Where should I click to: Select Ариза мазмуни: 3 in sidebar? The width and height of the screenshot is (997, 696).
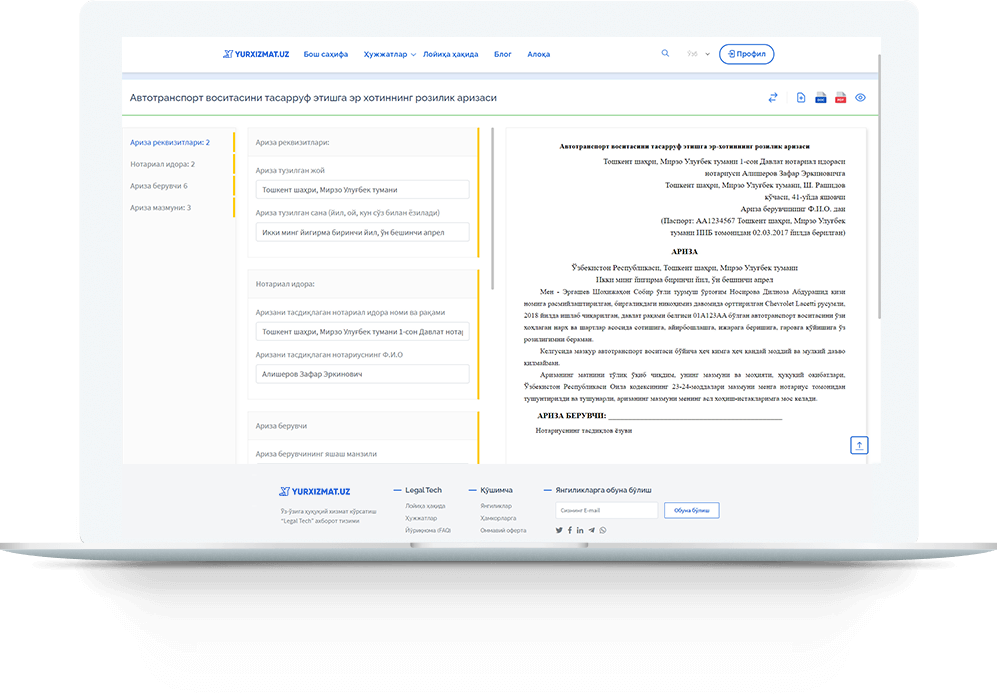pos(160,207)
